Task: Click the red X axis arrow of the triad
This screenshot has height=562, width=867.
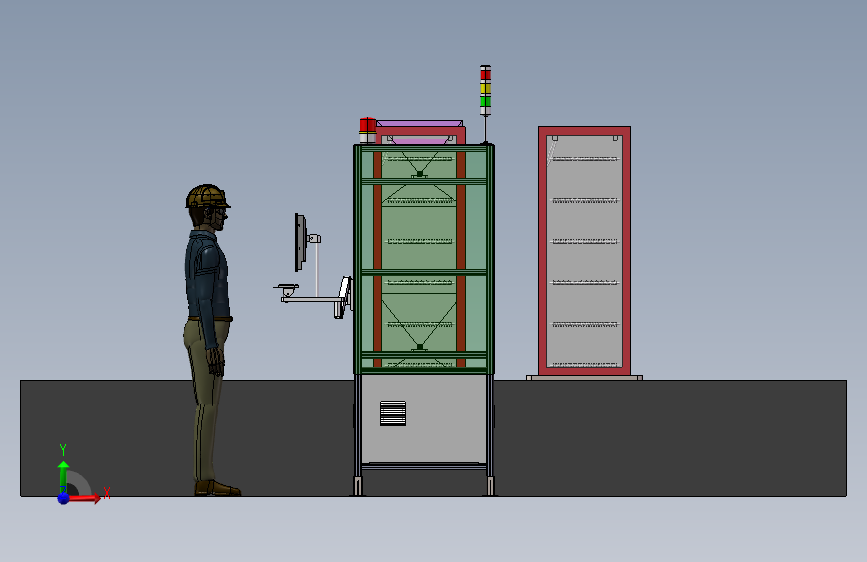Action: click(x=84, y=498)
